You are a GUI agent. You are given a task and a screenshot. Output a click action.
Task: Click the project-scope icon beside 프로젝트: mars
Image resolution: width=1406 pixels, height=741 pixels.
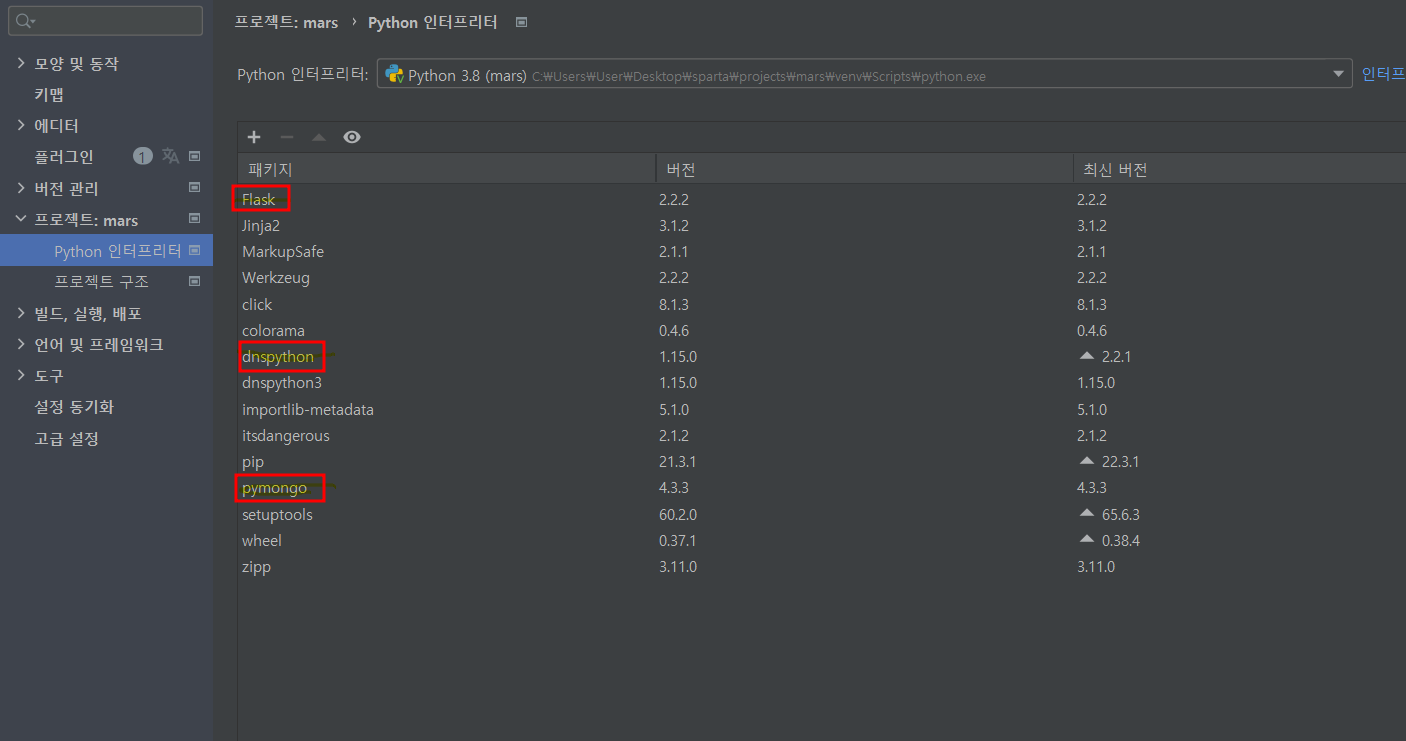(195, 219)
